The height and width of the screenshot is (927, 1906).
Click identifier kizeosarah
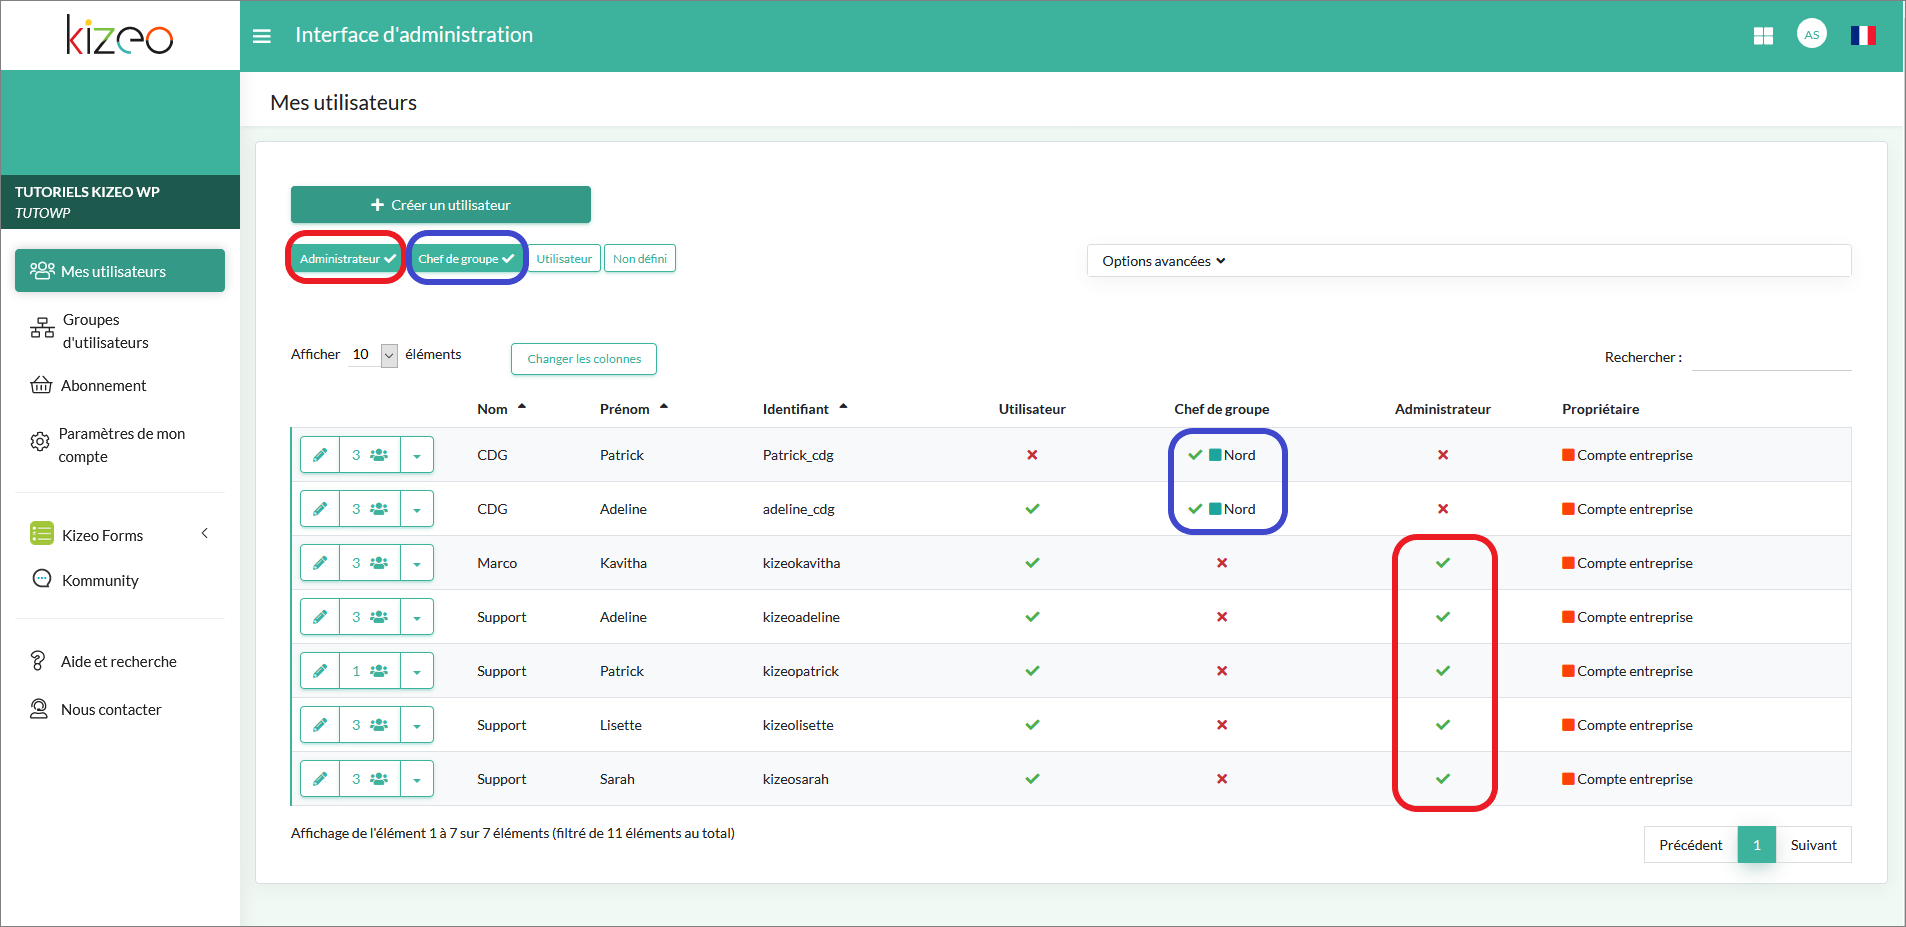[x=796, y=779]
